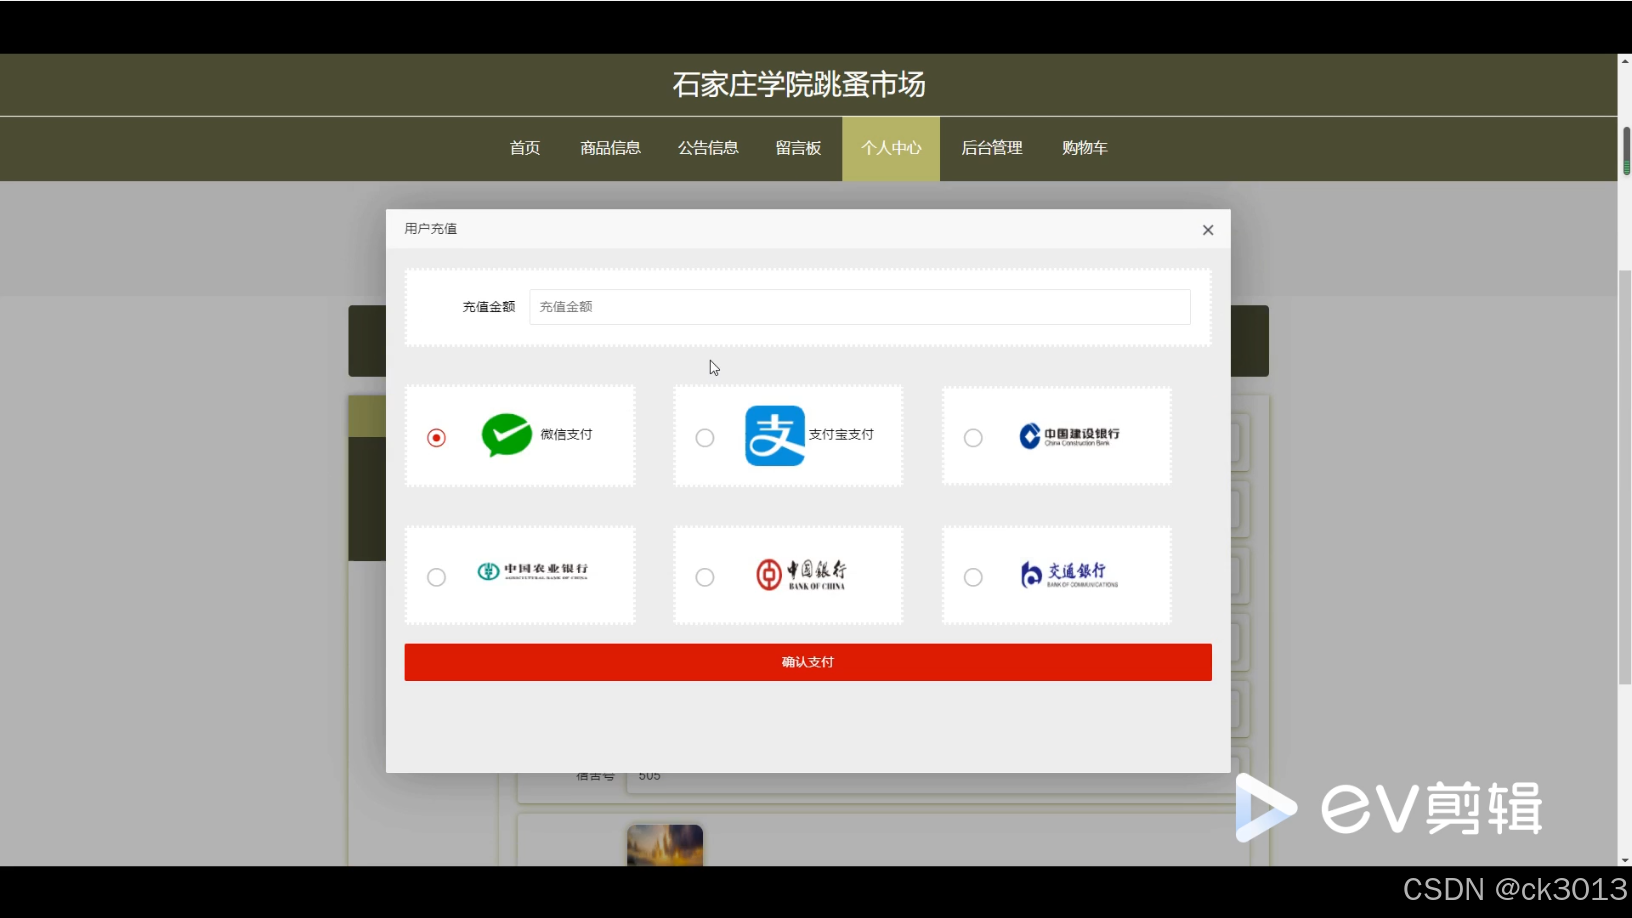Screen dimensions: 1632x918
Task: Go to 后台管理 in the nav bar
Action: 992,148
